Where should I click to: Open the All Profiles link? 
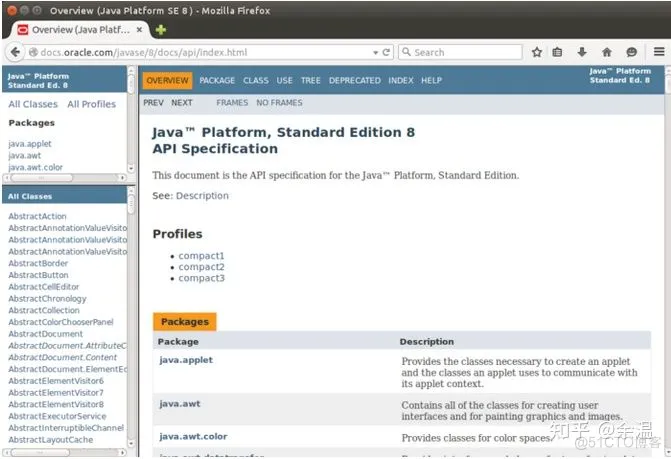tap(91, 104)
